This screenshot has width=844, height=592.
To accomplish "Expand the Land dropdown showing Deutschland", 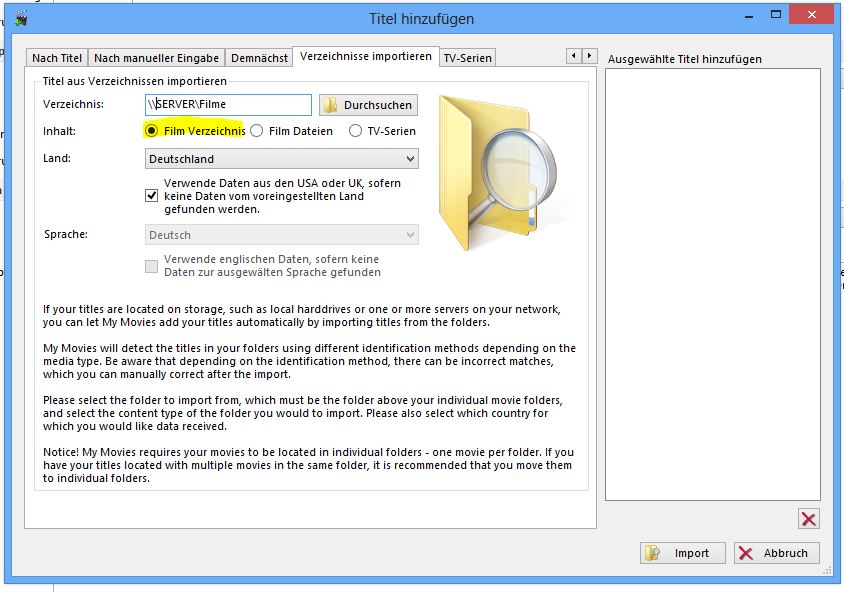I will [x=281, y=159].
